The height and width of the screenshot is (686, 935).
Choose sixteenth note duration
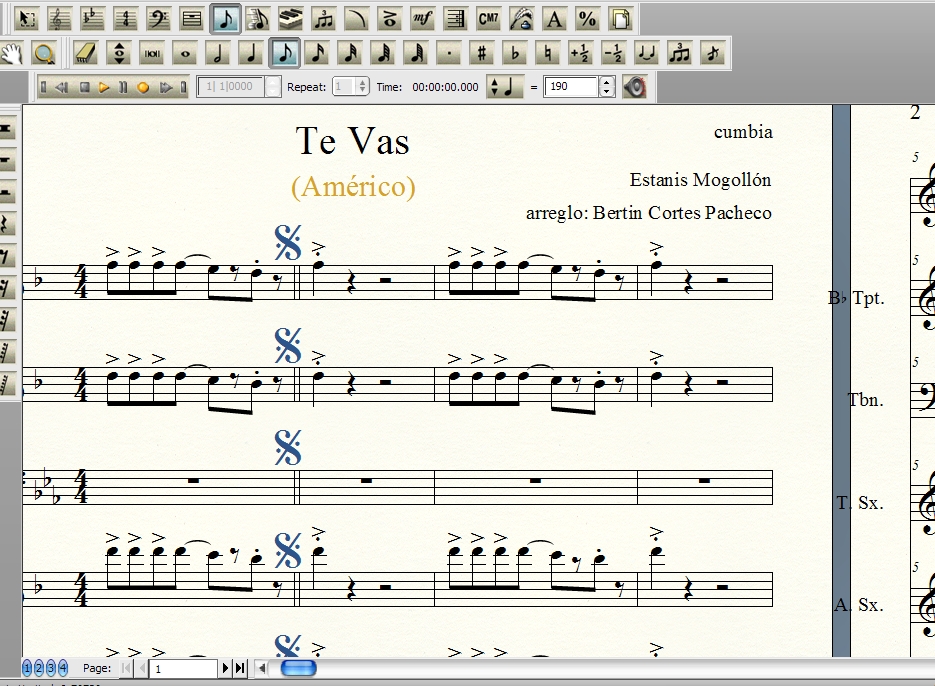(x=317, y=54)
